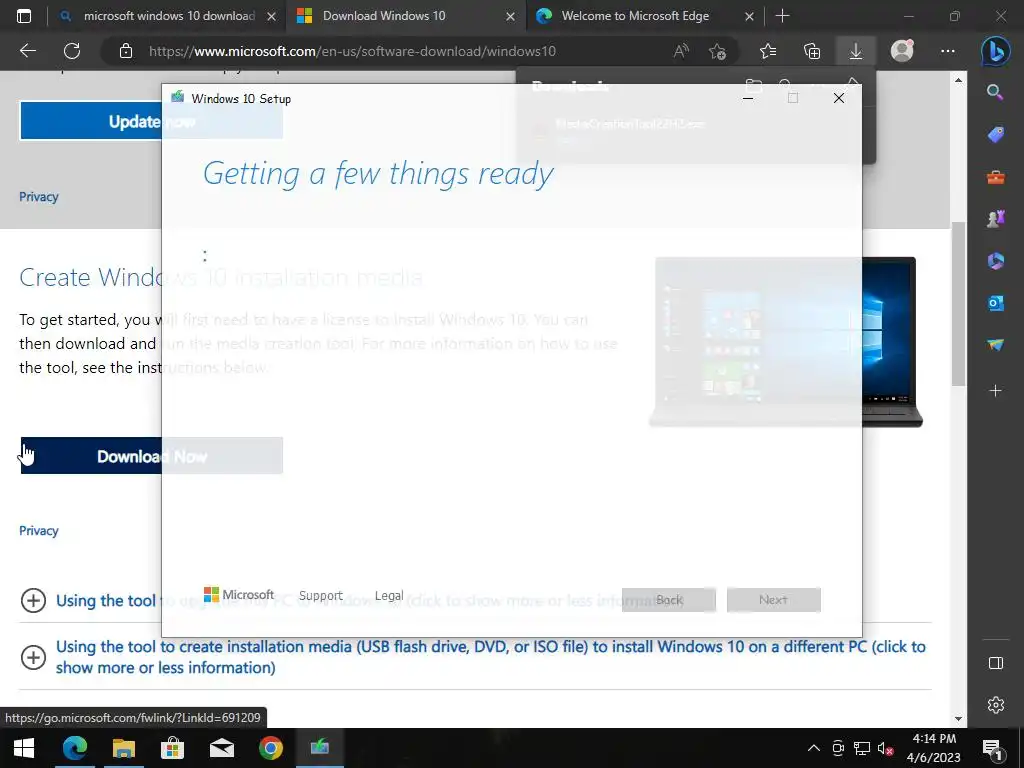Open sidebar Shopping tag icon

point(995,135)
